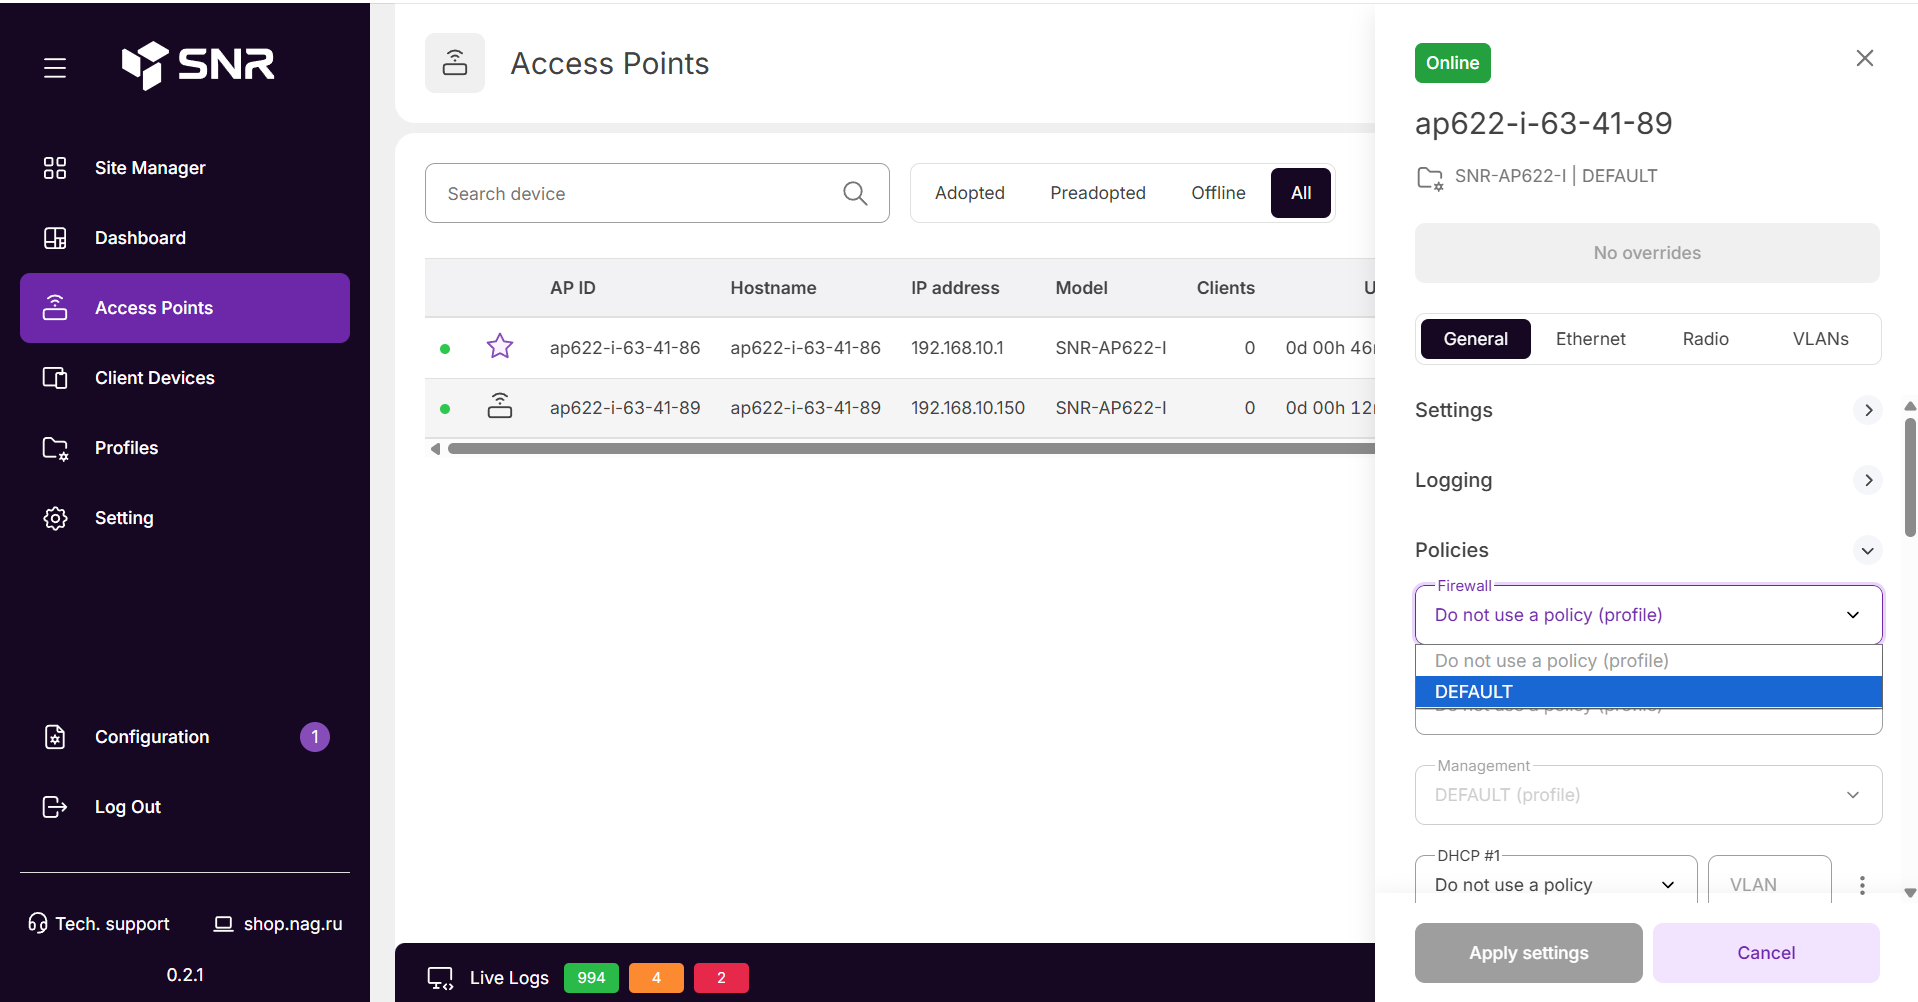Click the SNR logo
Screen dimensions: 1918x1002
coord(198,65)
